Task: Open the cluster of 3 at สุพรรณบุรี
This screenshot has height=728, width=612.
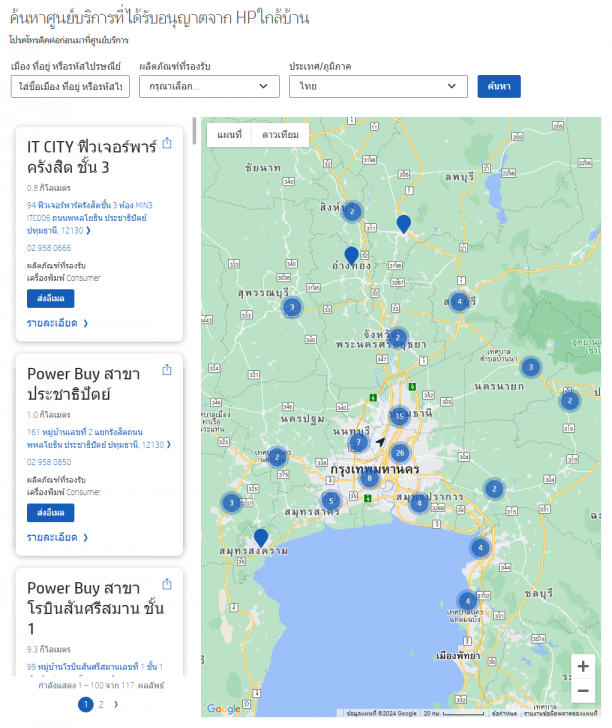Action: pos(292,307)
